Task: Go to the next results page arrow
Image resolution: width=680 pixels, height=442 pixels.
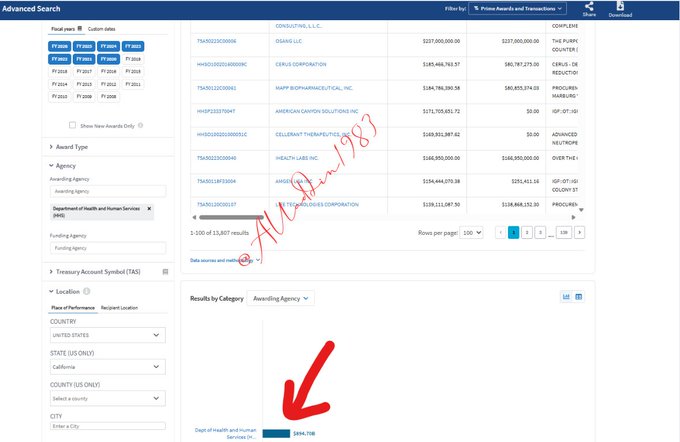Action: [579, 232]
